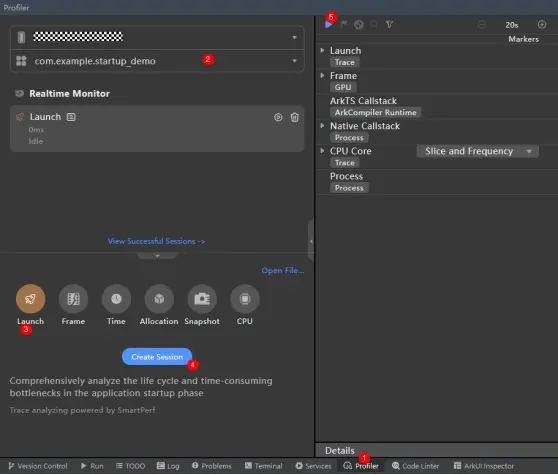Switch to the Profiler tool tab
558x475 pixels.
pyautogui.click(x=360, y=466)
